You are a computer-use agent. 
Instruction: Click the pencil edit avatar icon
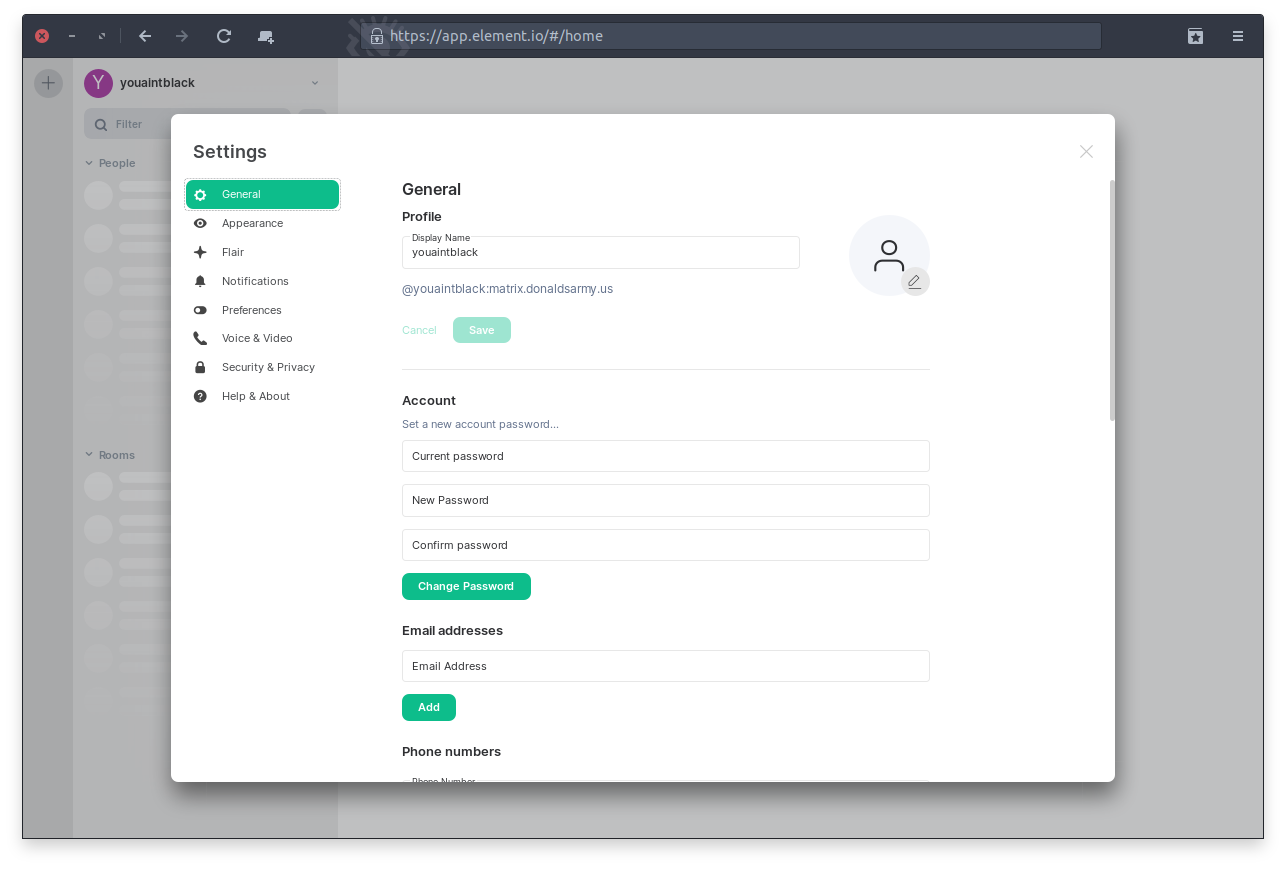click(x=914, y=282)
